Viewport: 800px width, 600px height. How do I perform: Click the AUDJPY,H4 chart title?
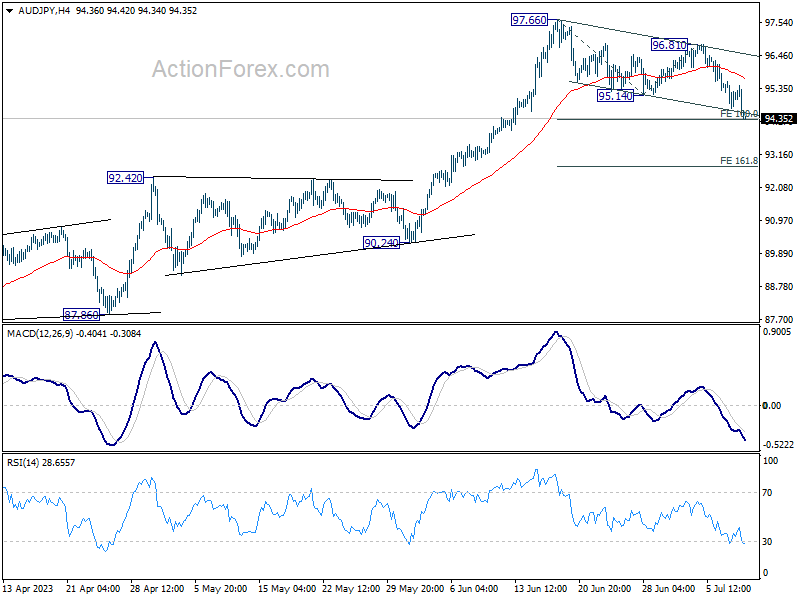click(x=44, y=11)
